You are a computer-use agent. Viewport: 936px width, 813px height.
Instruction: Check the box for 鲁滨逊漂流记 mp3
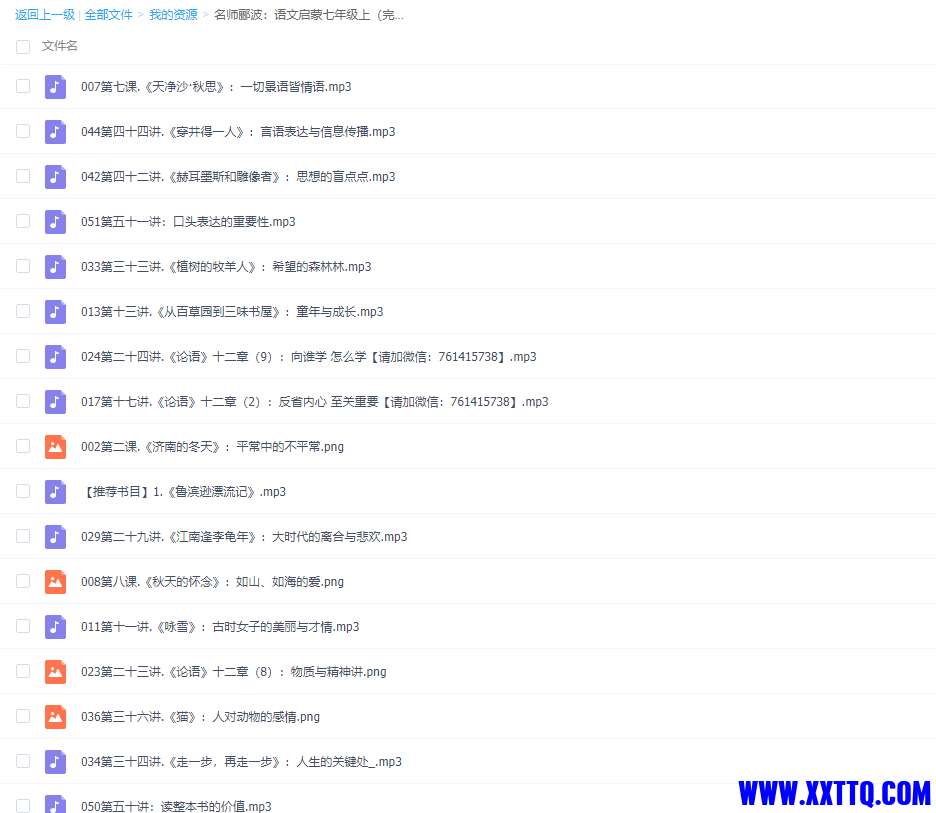click(23, 491)
